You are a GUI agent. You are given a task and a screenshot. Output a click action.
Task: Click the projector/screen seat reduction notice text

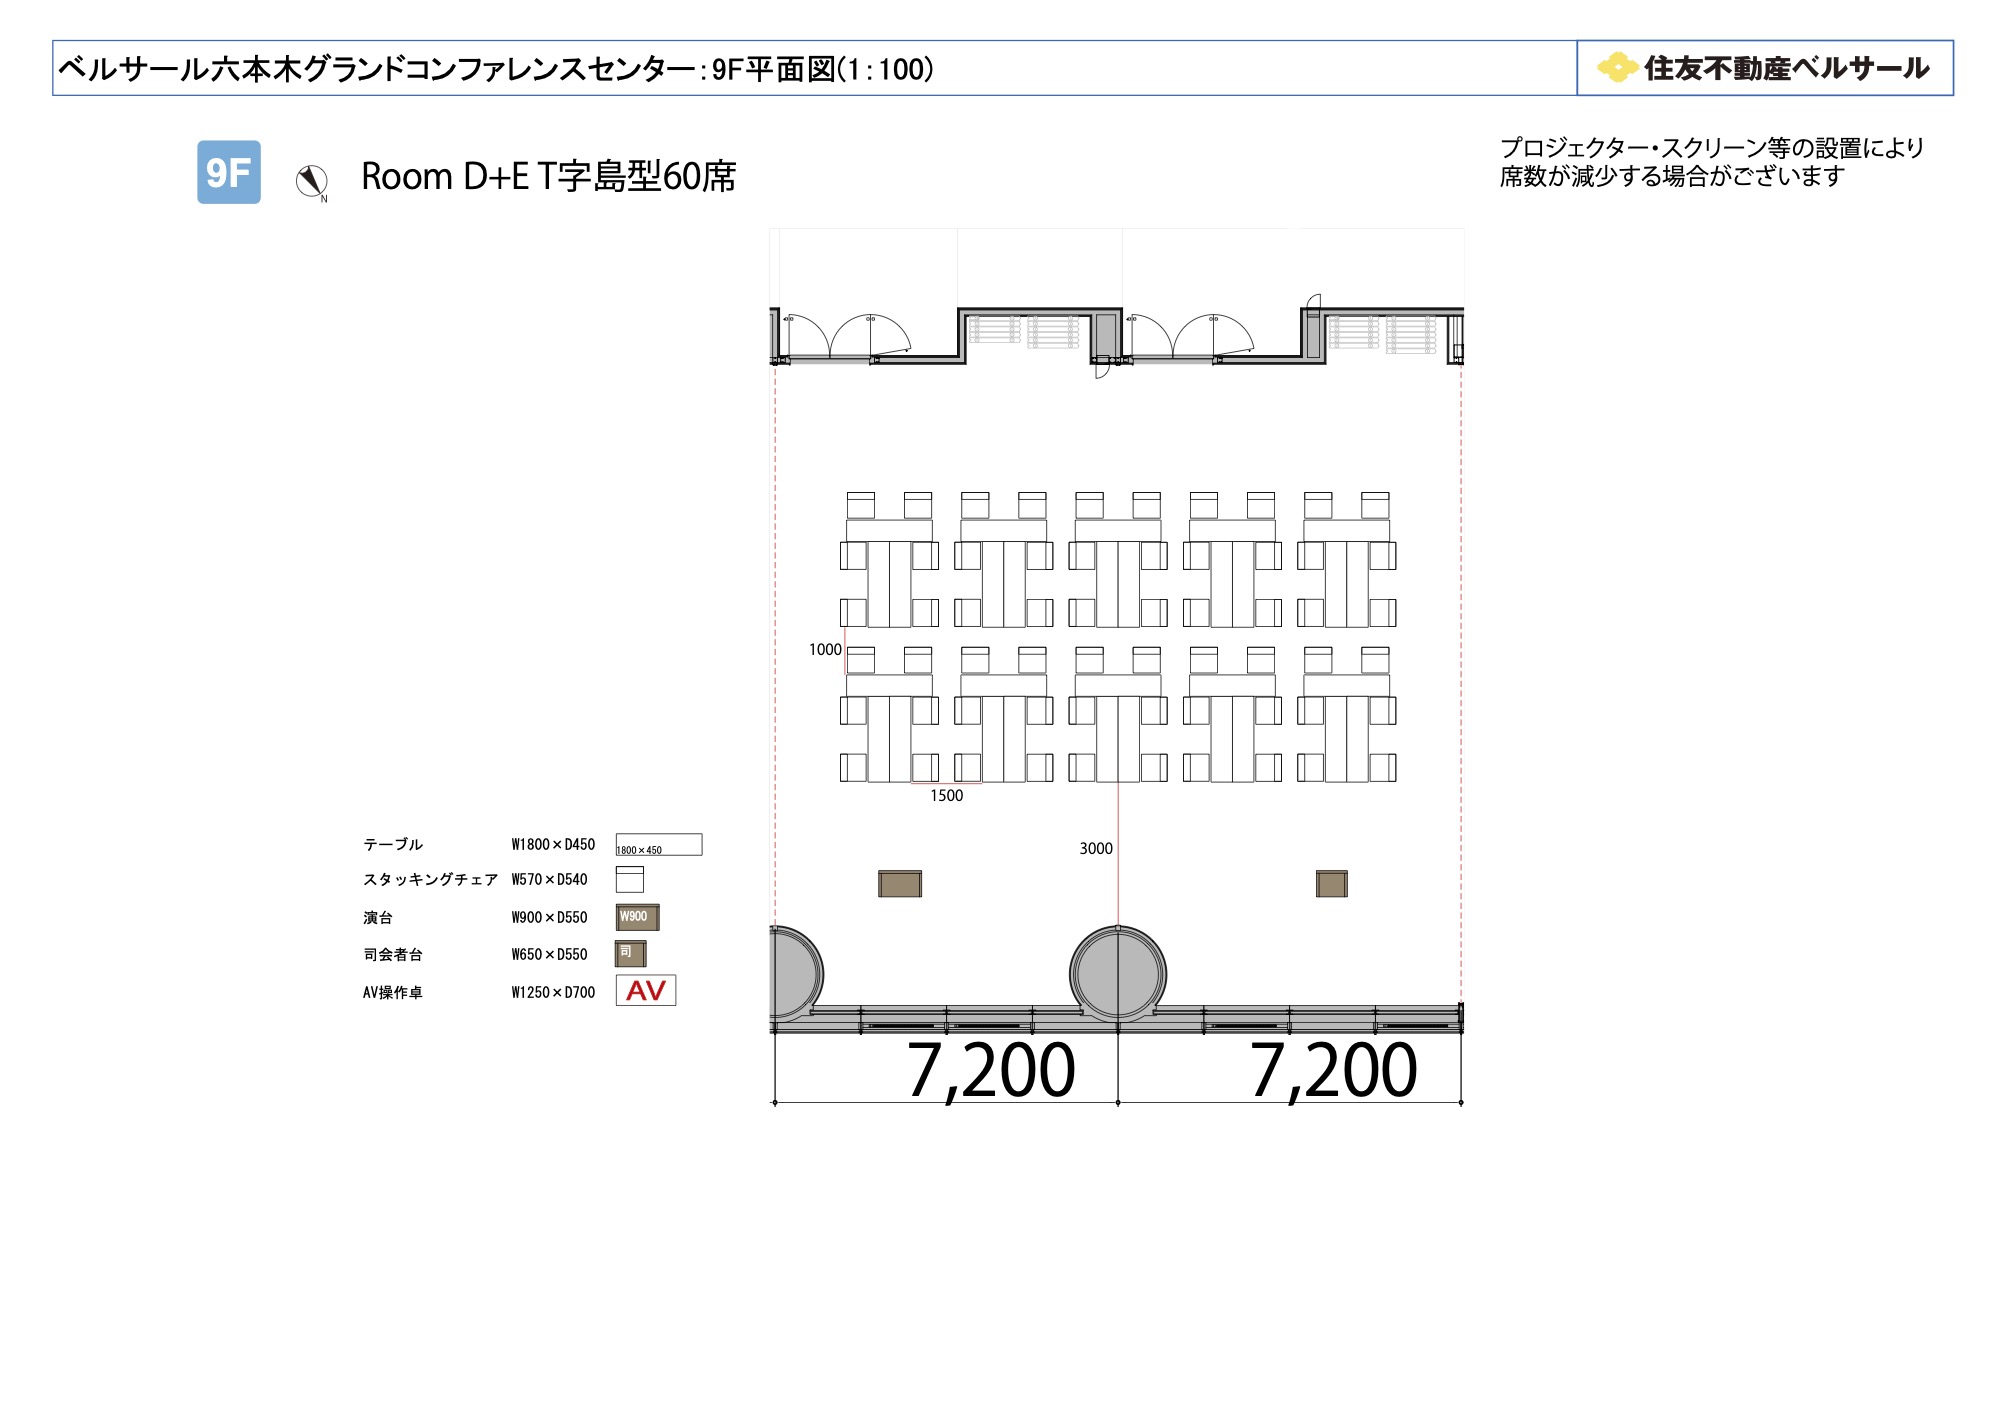pos(1712,162)
